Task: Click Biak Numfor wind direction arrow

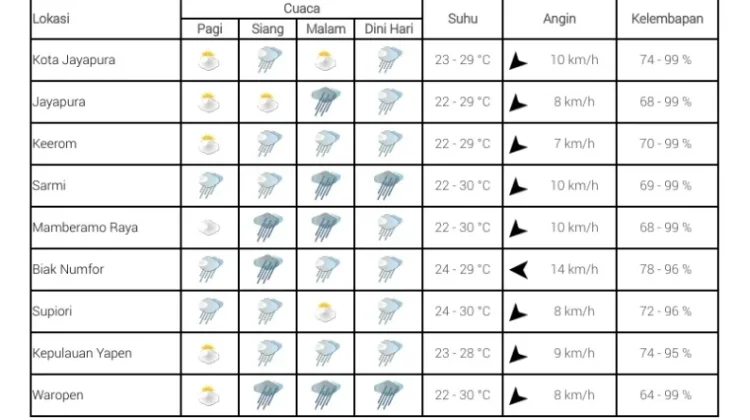Action: pos(519,270)
